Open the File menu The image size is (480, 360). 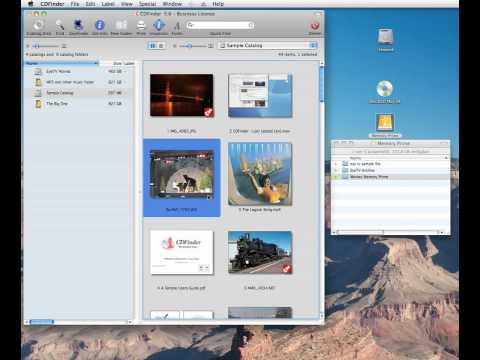(x=75, y=4)
